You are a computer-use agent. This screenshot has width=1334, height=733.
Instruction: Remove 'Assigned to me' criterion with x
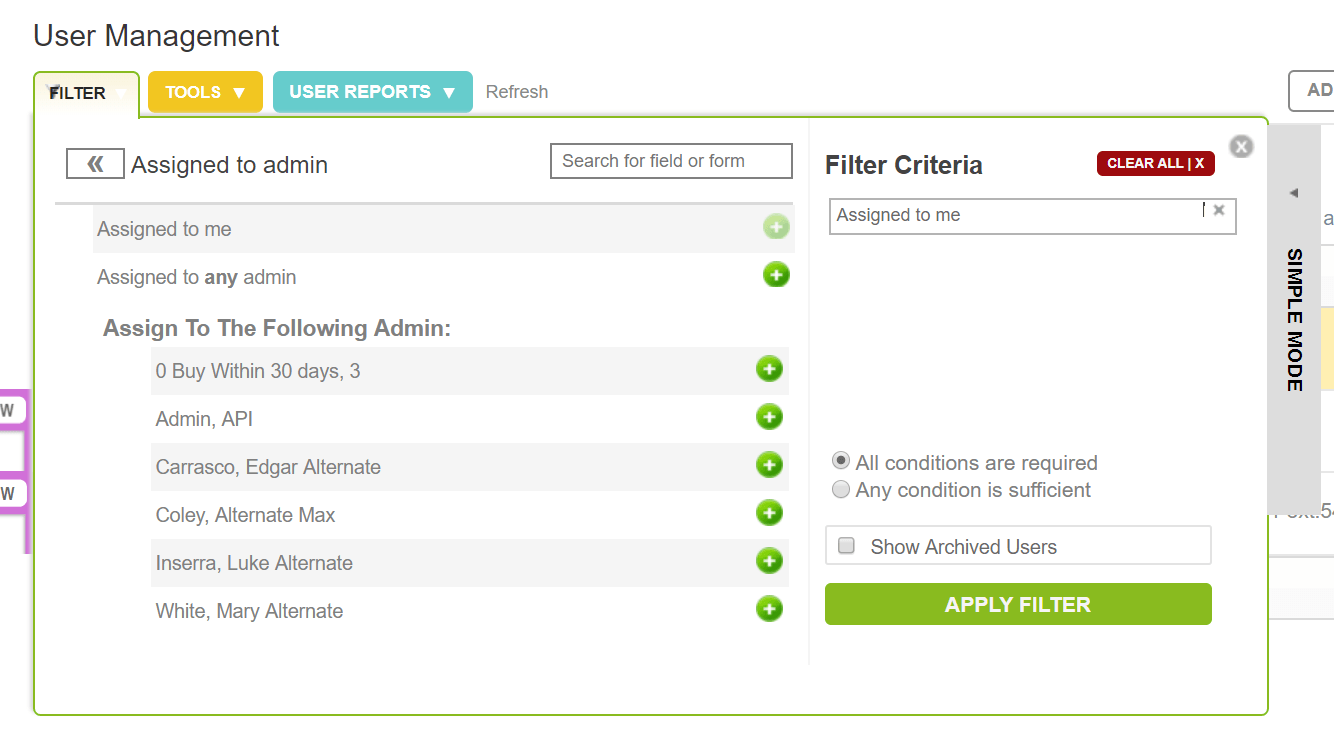click(x=1219, y=211)
